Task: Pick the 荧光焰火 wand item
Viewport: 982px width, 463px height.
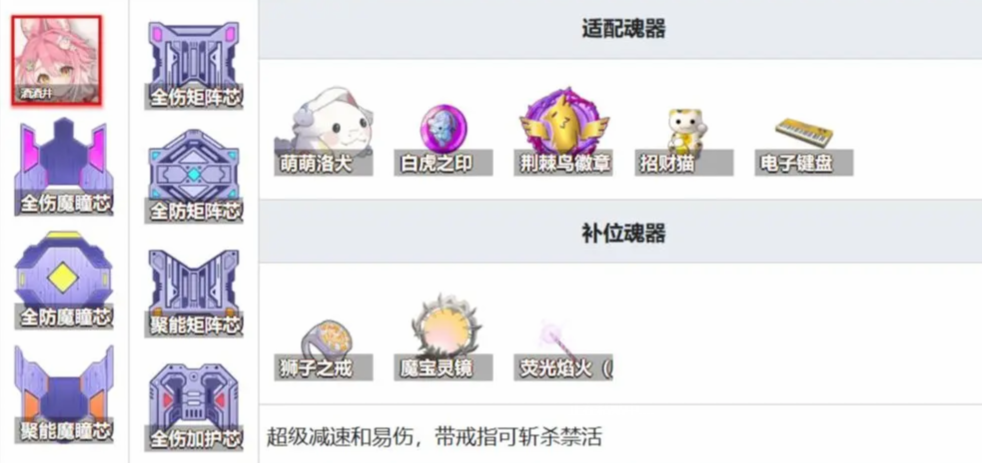Action: coord(563,350)
